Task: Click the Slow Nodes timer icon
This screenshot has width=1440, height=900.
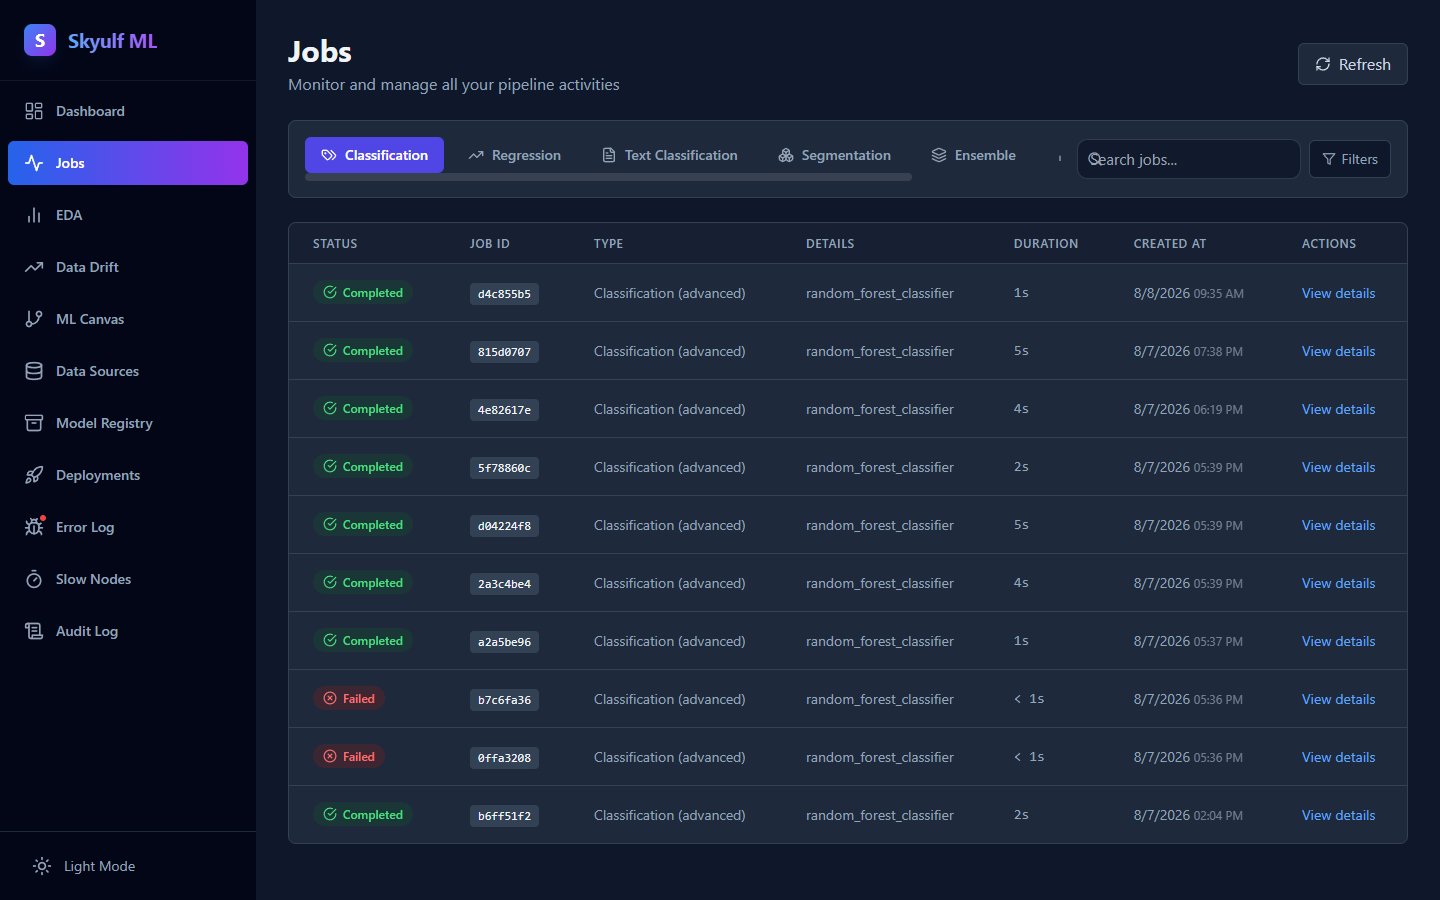Action: coord(34,579)
